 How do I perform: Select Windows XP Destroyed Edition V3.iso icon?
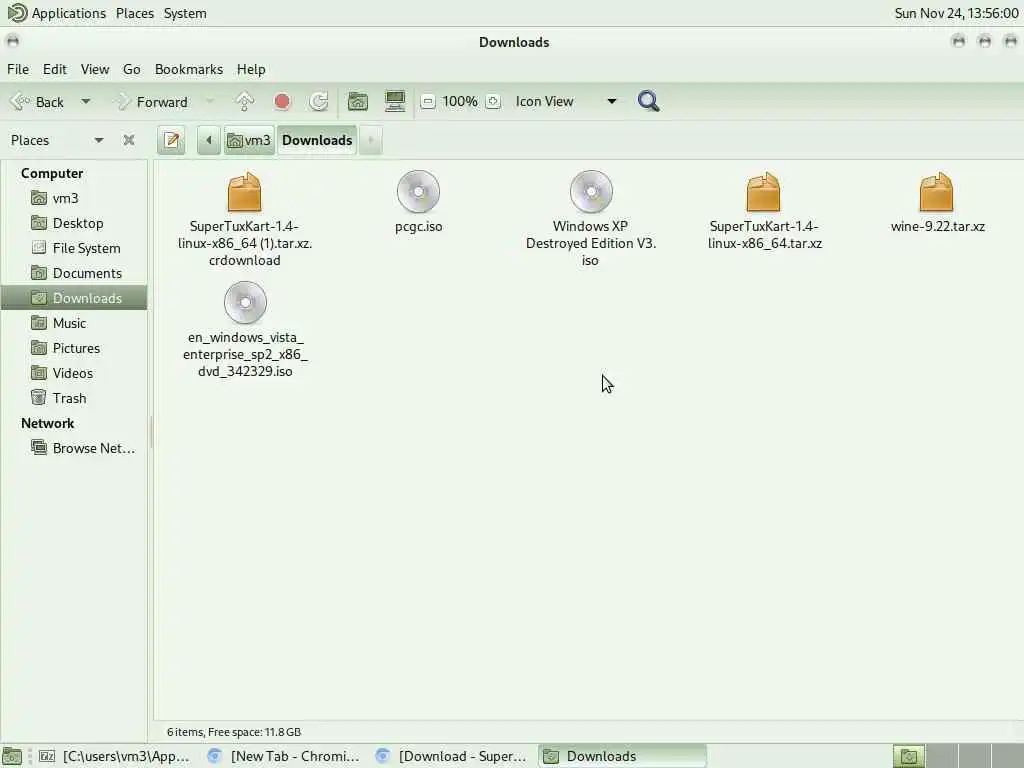point(591,191)
